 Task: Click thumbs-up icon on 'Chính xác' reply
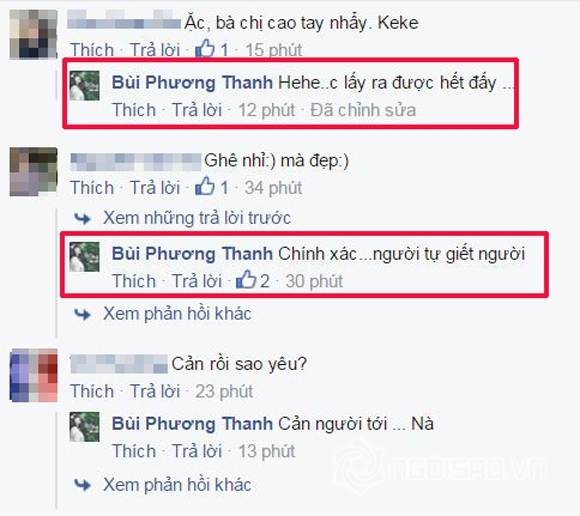click(x=246, y=280)
